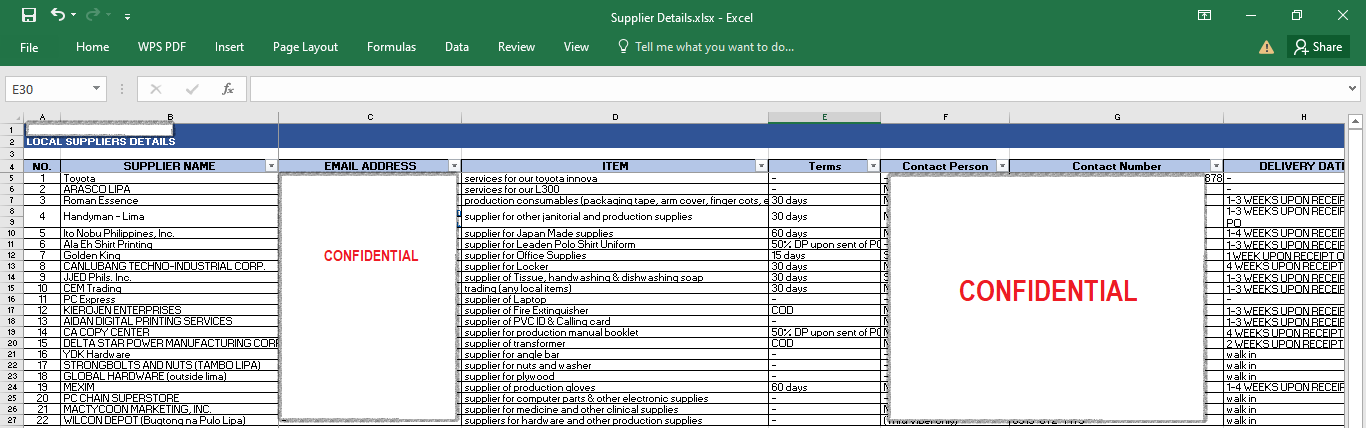This screenshot has height=428, width=1366.
Task: Click the yellow warning triangle icon
Action: pyautogui.click(x=1266, y=47)
